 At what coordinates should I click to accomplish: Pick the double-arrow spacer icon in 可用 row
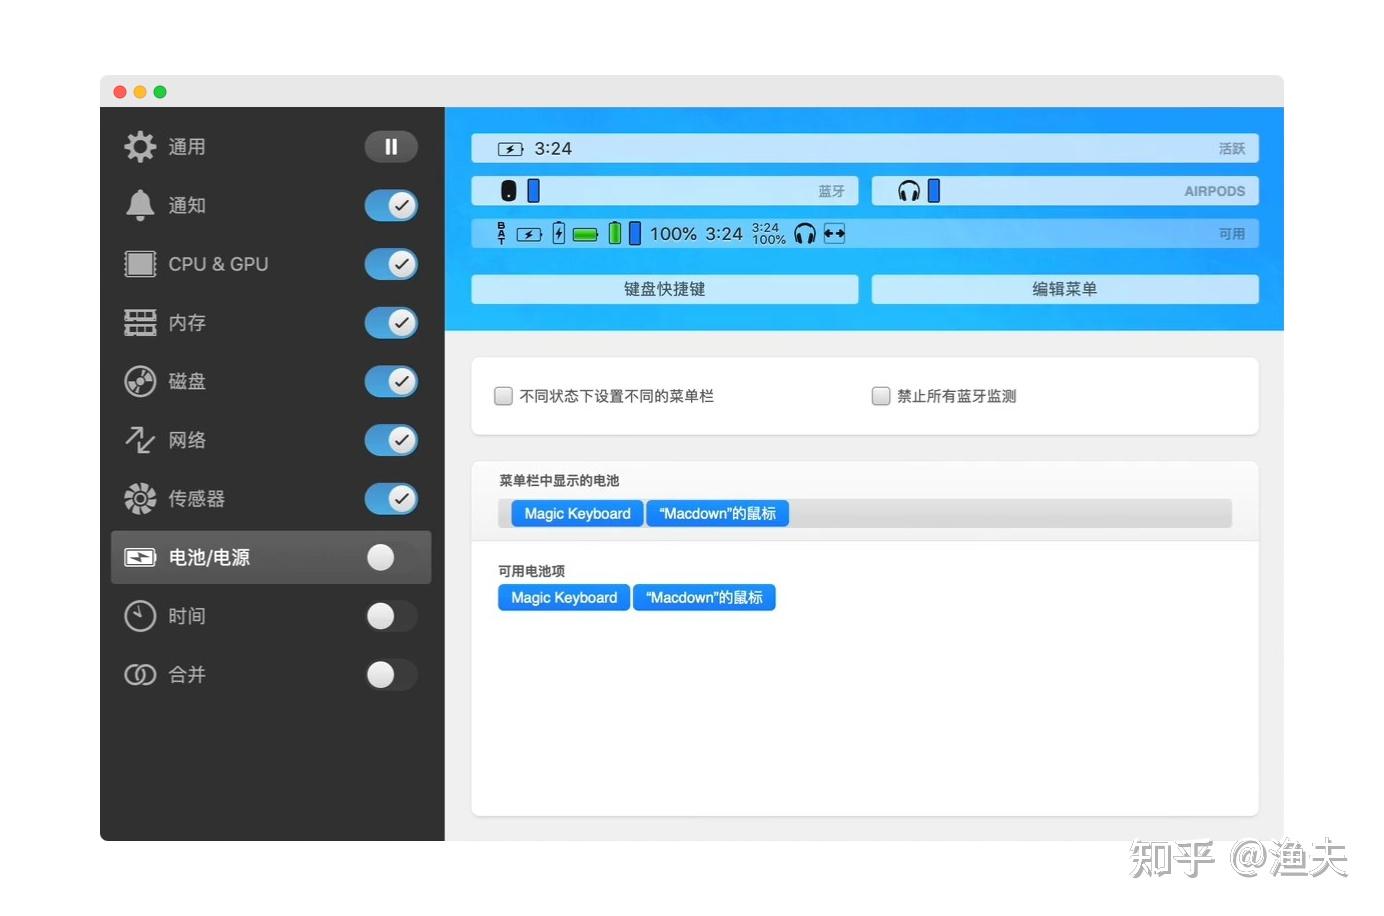[x=835, y=234]
